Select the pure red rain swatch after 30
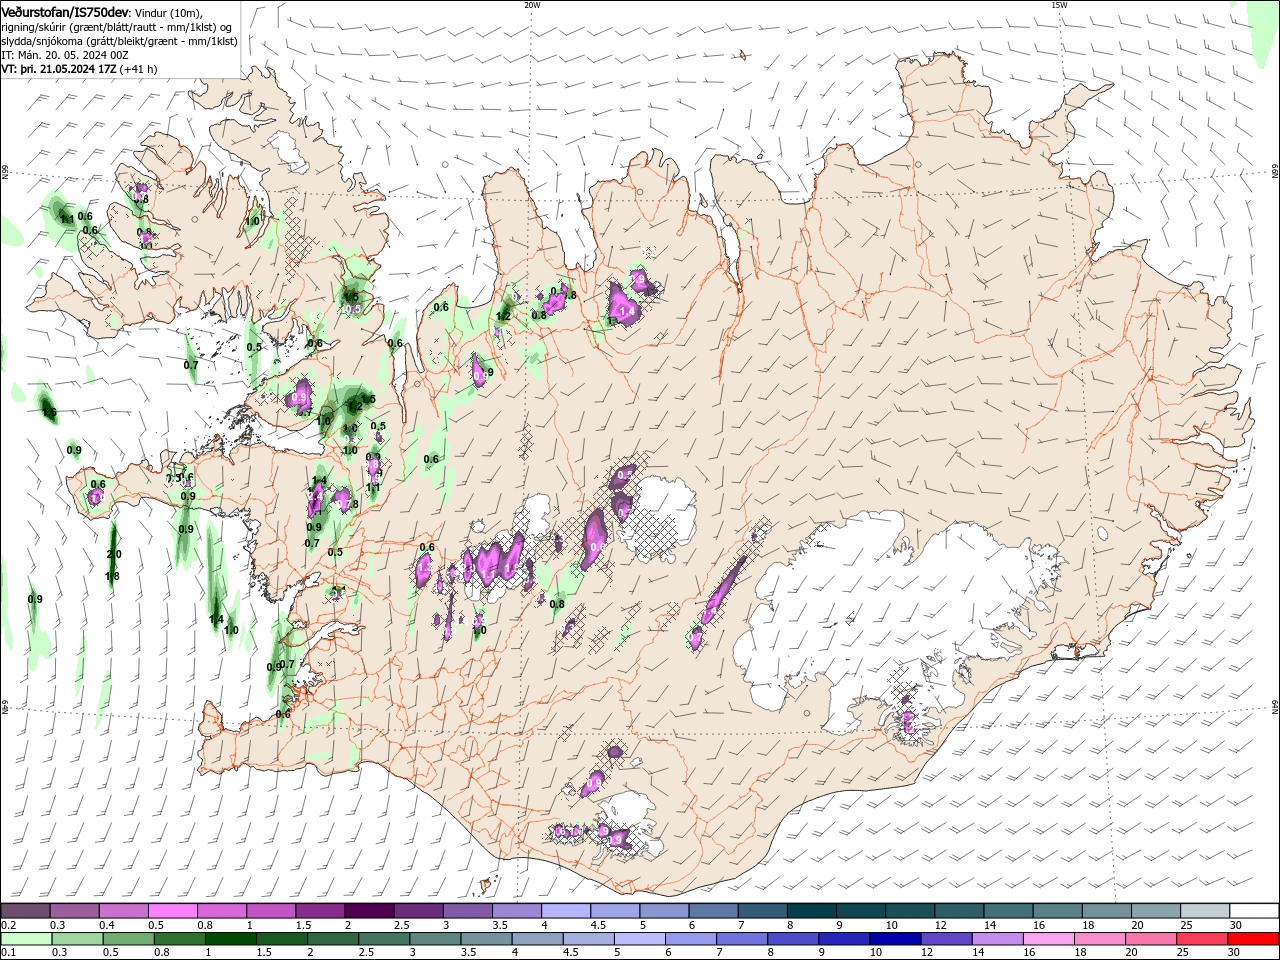Viewport: 1280px width, 960px height. click(1254, 939)
